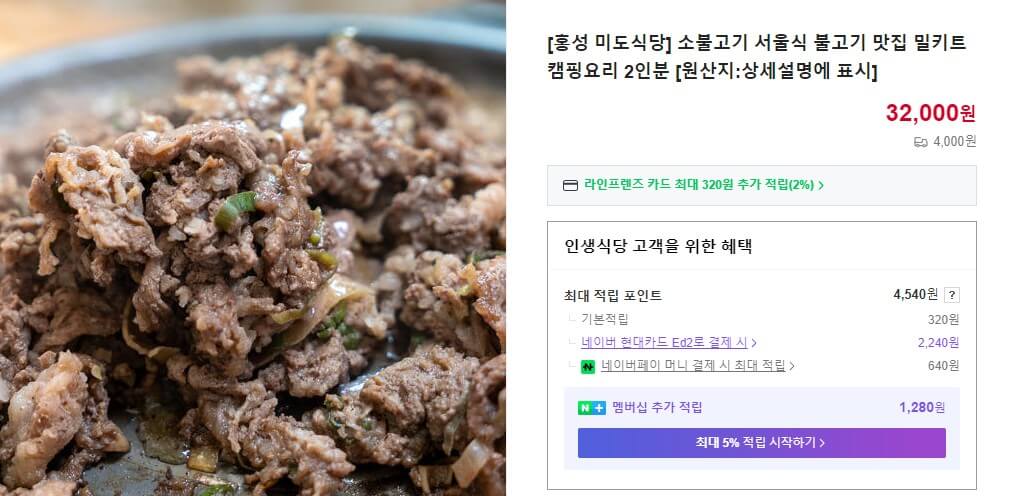Click the 32,000원 price text
Screen dimensions: 1015x496
(x=930, y=113)
